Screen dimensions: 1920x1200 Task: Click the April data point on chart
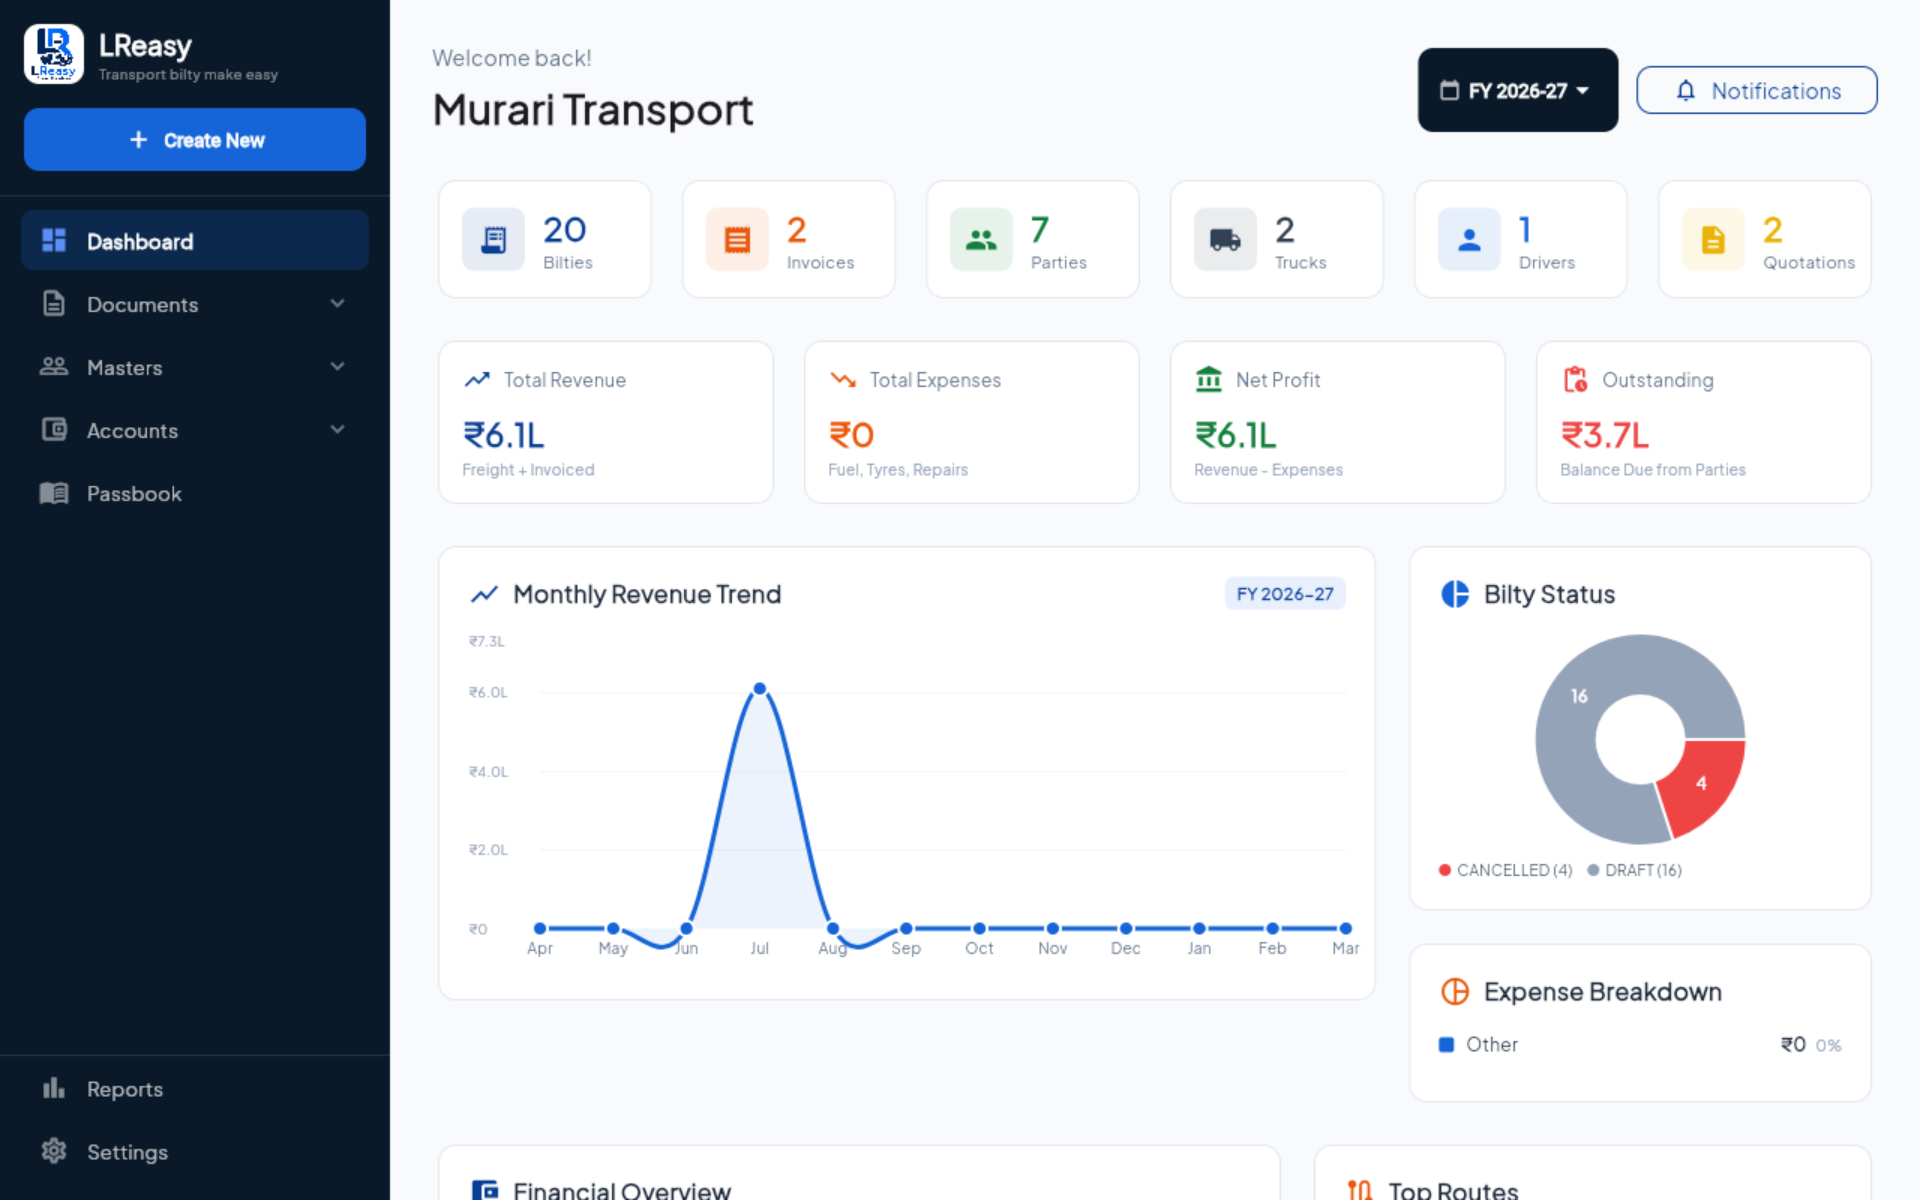pos(540,928)
